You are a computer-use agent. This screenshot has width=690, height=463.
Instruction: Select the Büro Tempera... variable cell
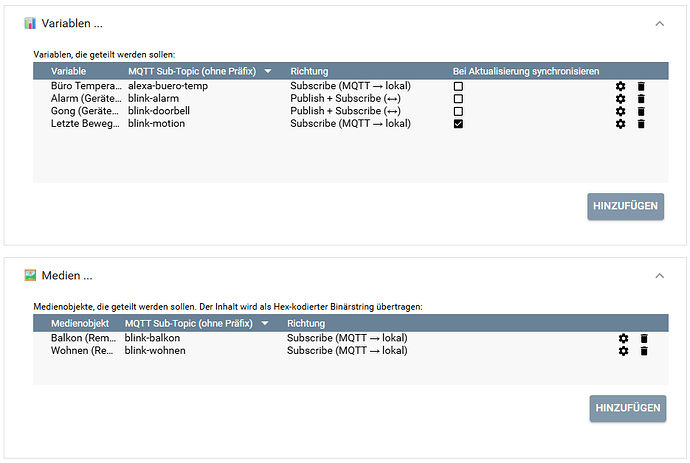[x=86, y=86]
